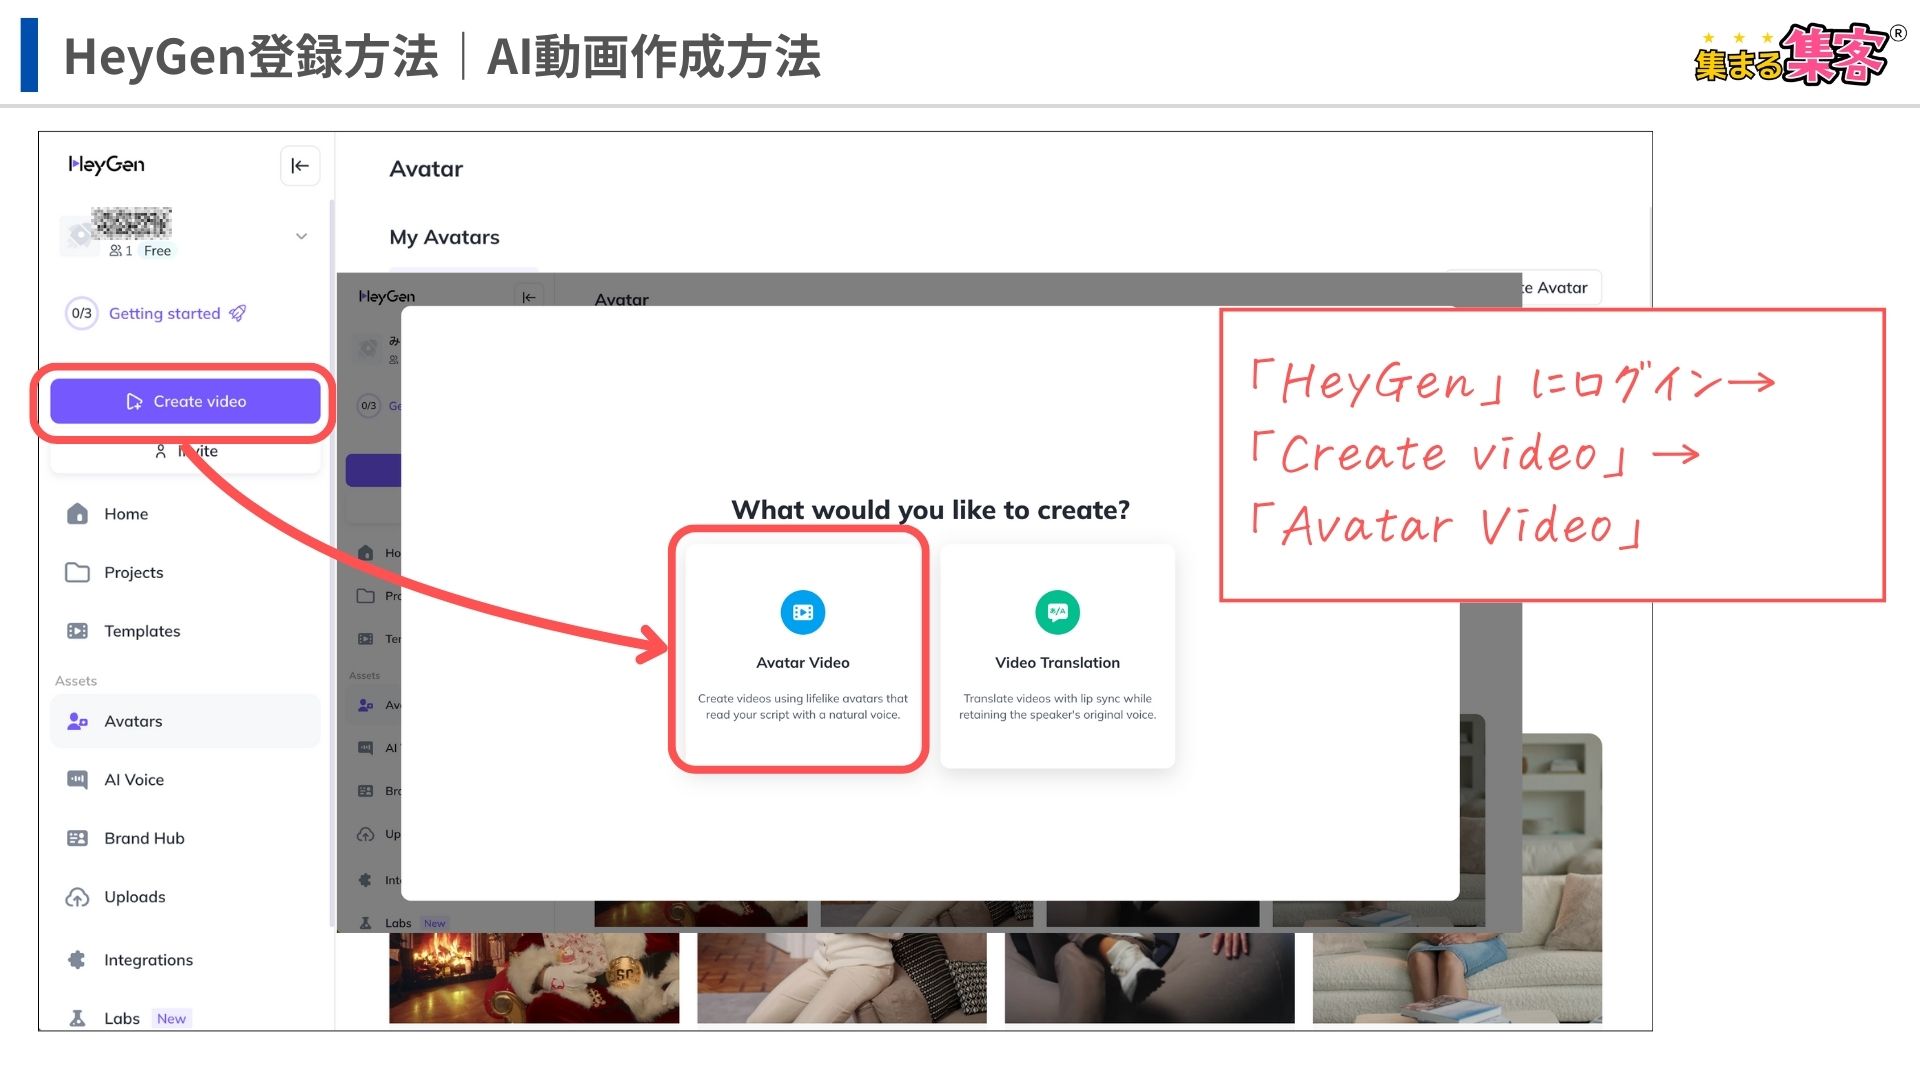Open the Getting started checklist
1920x1080 pixels.
(164, 313)
